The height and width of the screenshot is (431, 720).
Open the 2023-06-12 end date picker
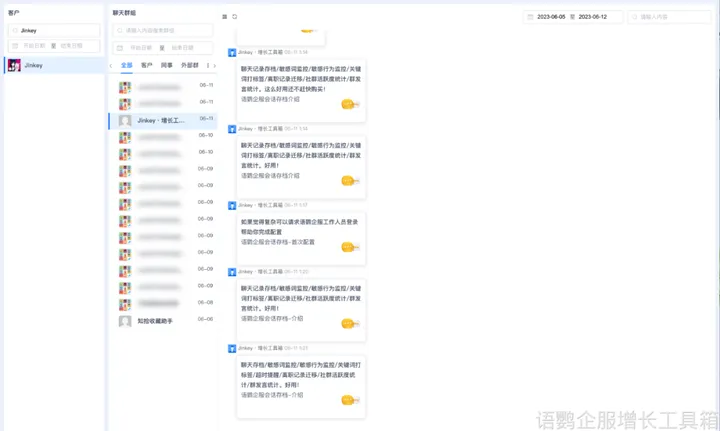(x=600, y=17)
